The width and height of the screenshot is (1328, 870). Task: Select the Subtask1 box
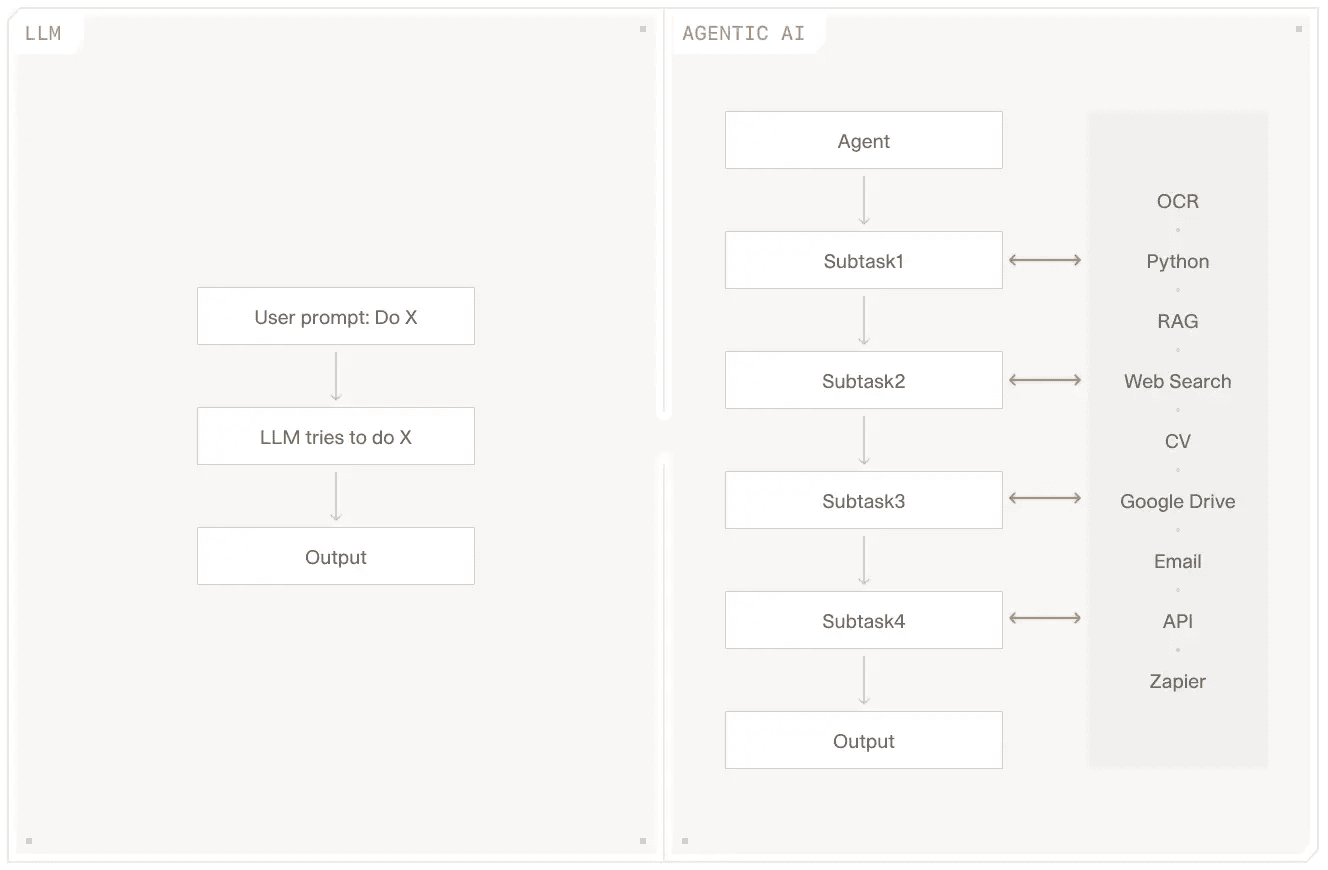click(x=864, y=261)
